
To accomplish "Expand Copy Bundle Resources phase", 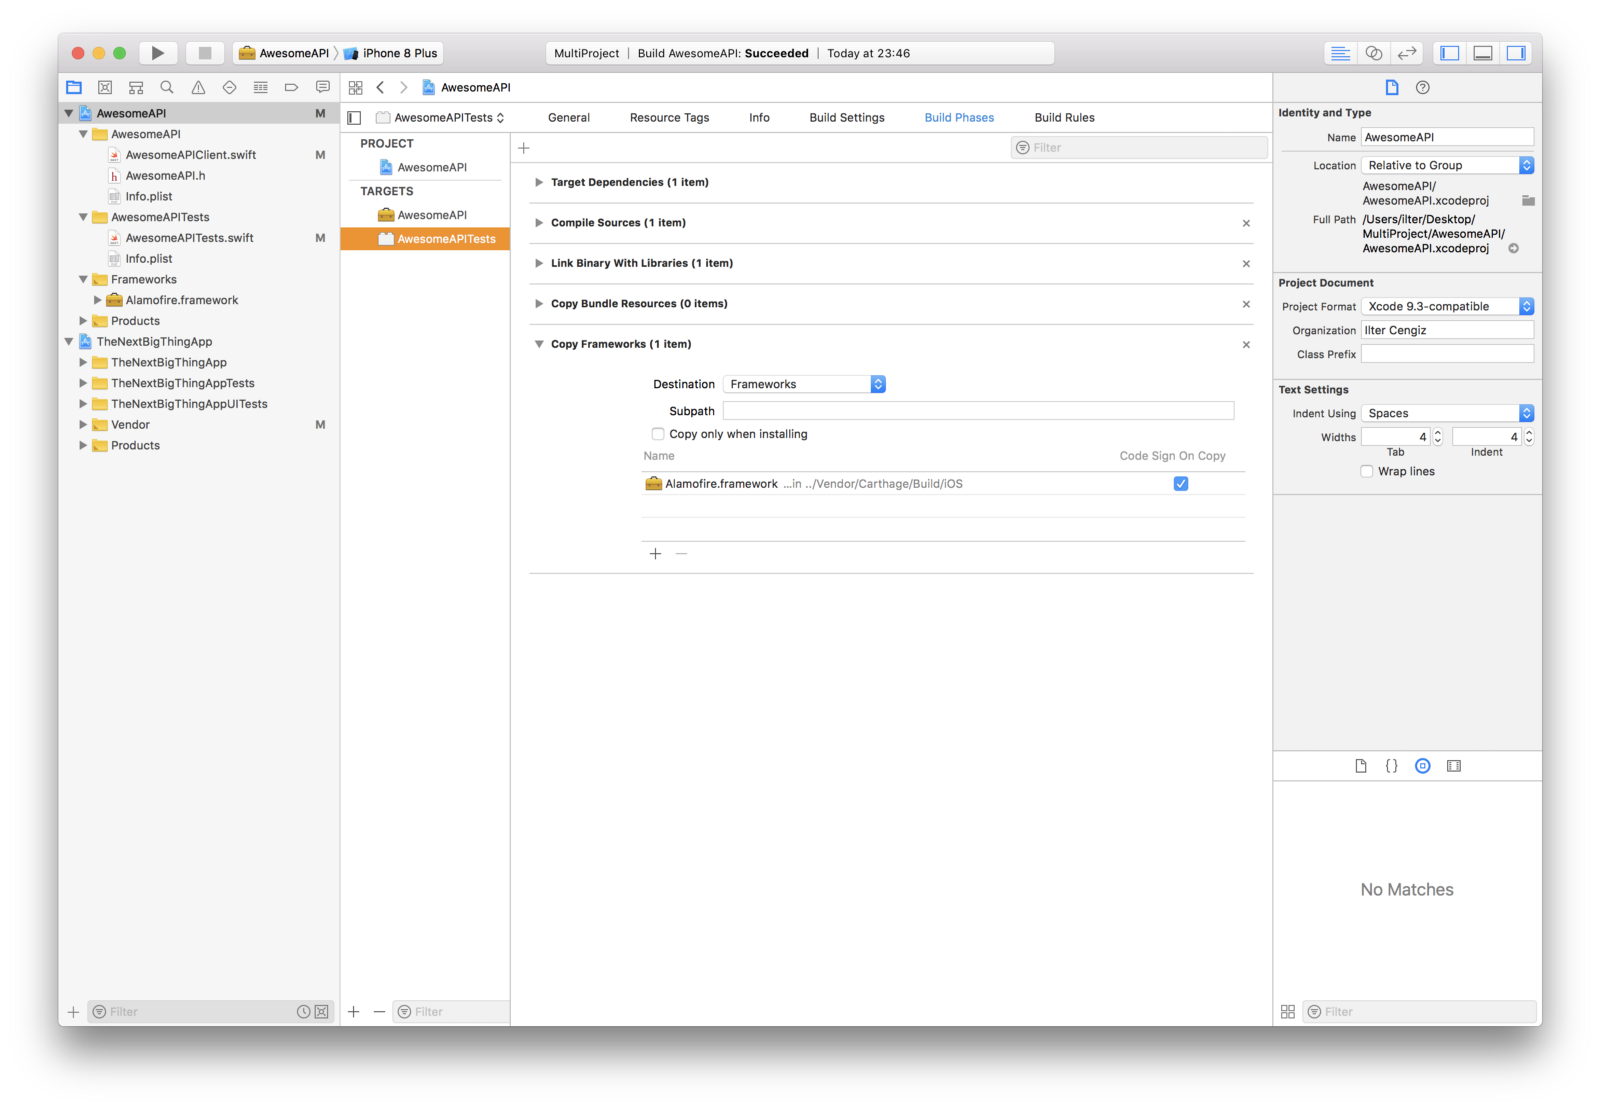I will pyautogui.click(x=539, y=304).
